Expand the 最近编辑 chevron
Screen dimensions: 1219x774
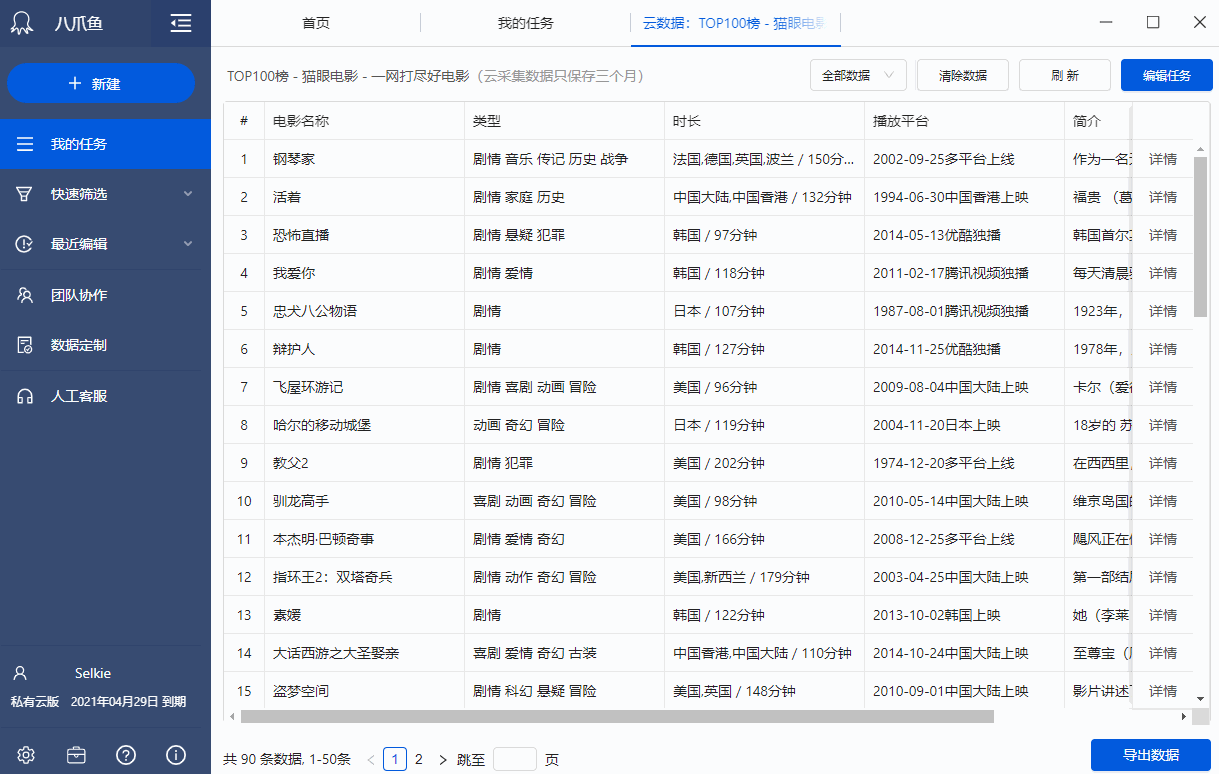tap(187, 244)
